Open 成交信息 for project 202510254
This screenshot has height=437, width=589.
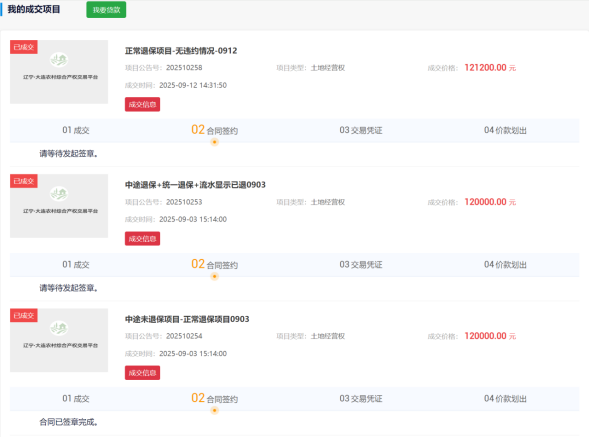pos(142,373)
